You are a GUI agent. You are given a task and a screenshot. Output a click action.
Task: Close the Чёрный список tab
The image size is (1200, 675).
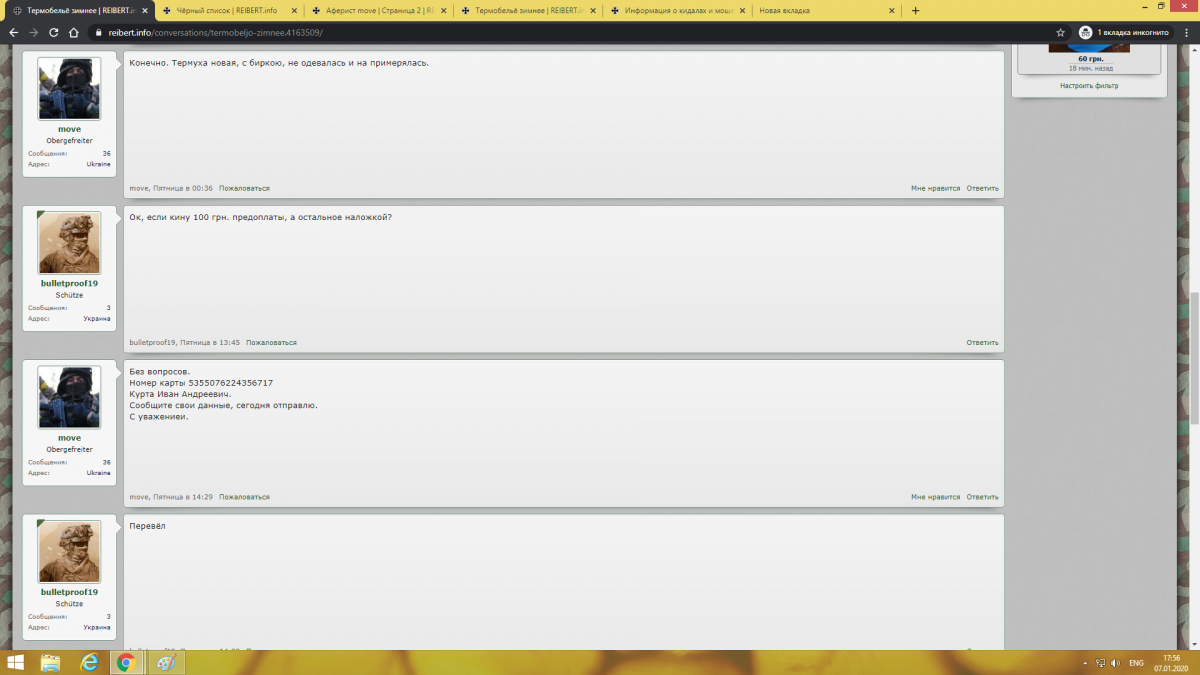point(293,10)
